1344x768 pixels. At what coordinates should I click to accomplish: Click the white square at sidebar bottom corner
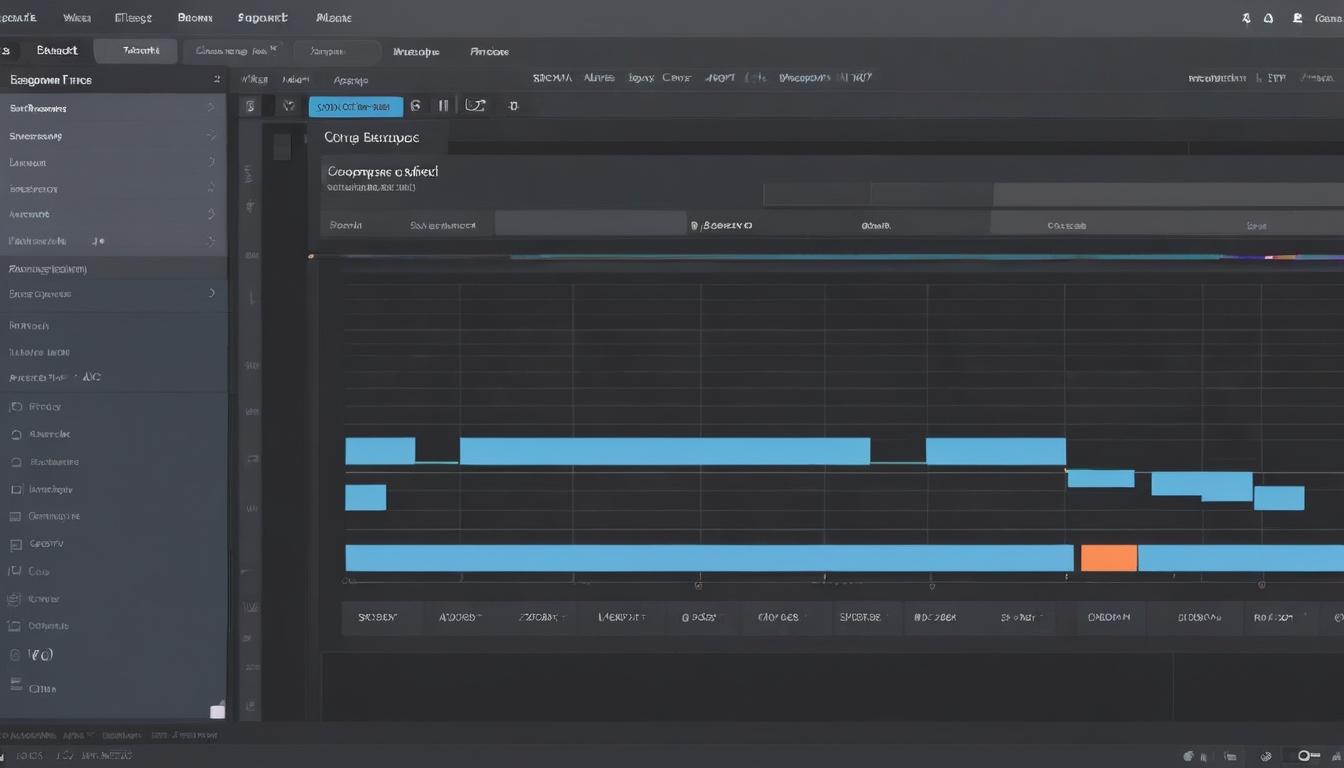pyautogui.click(x=217, y=711)
